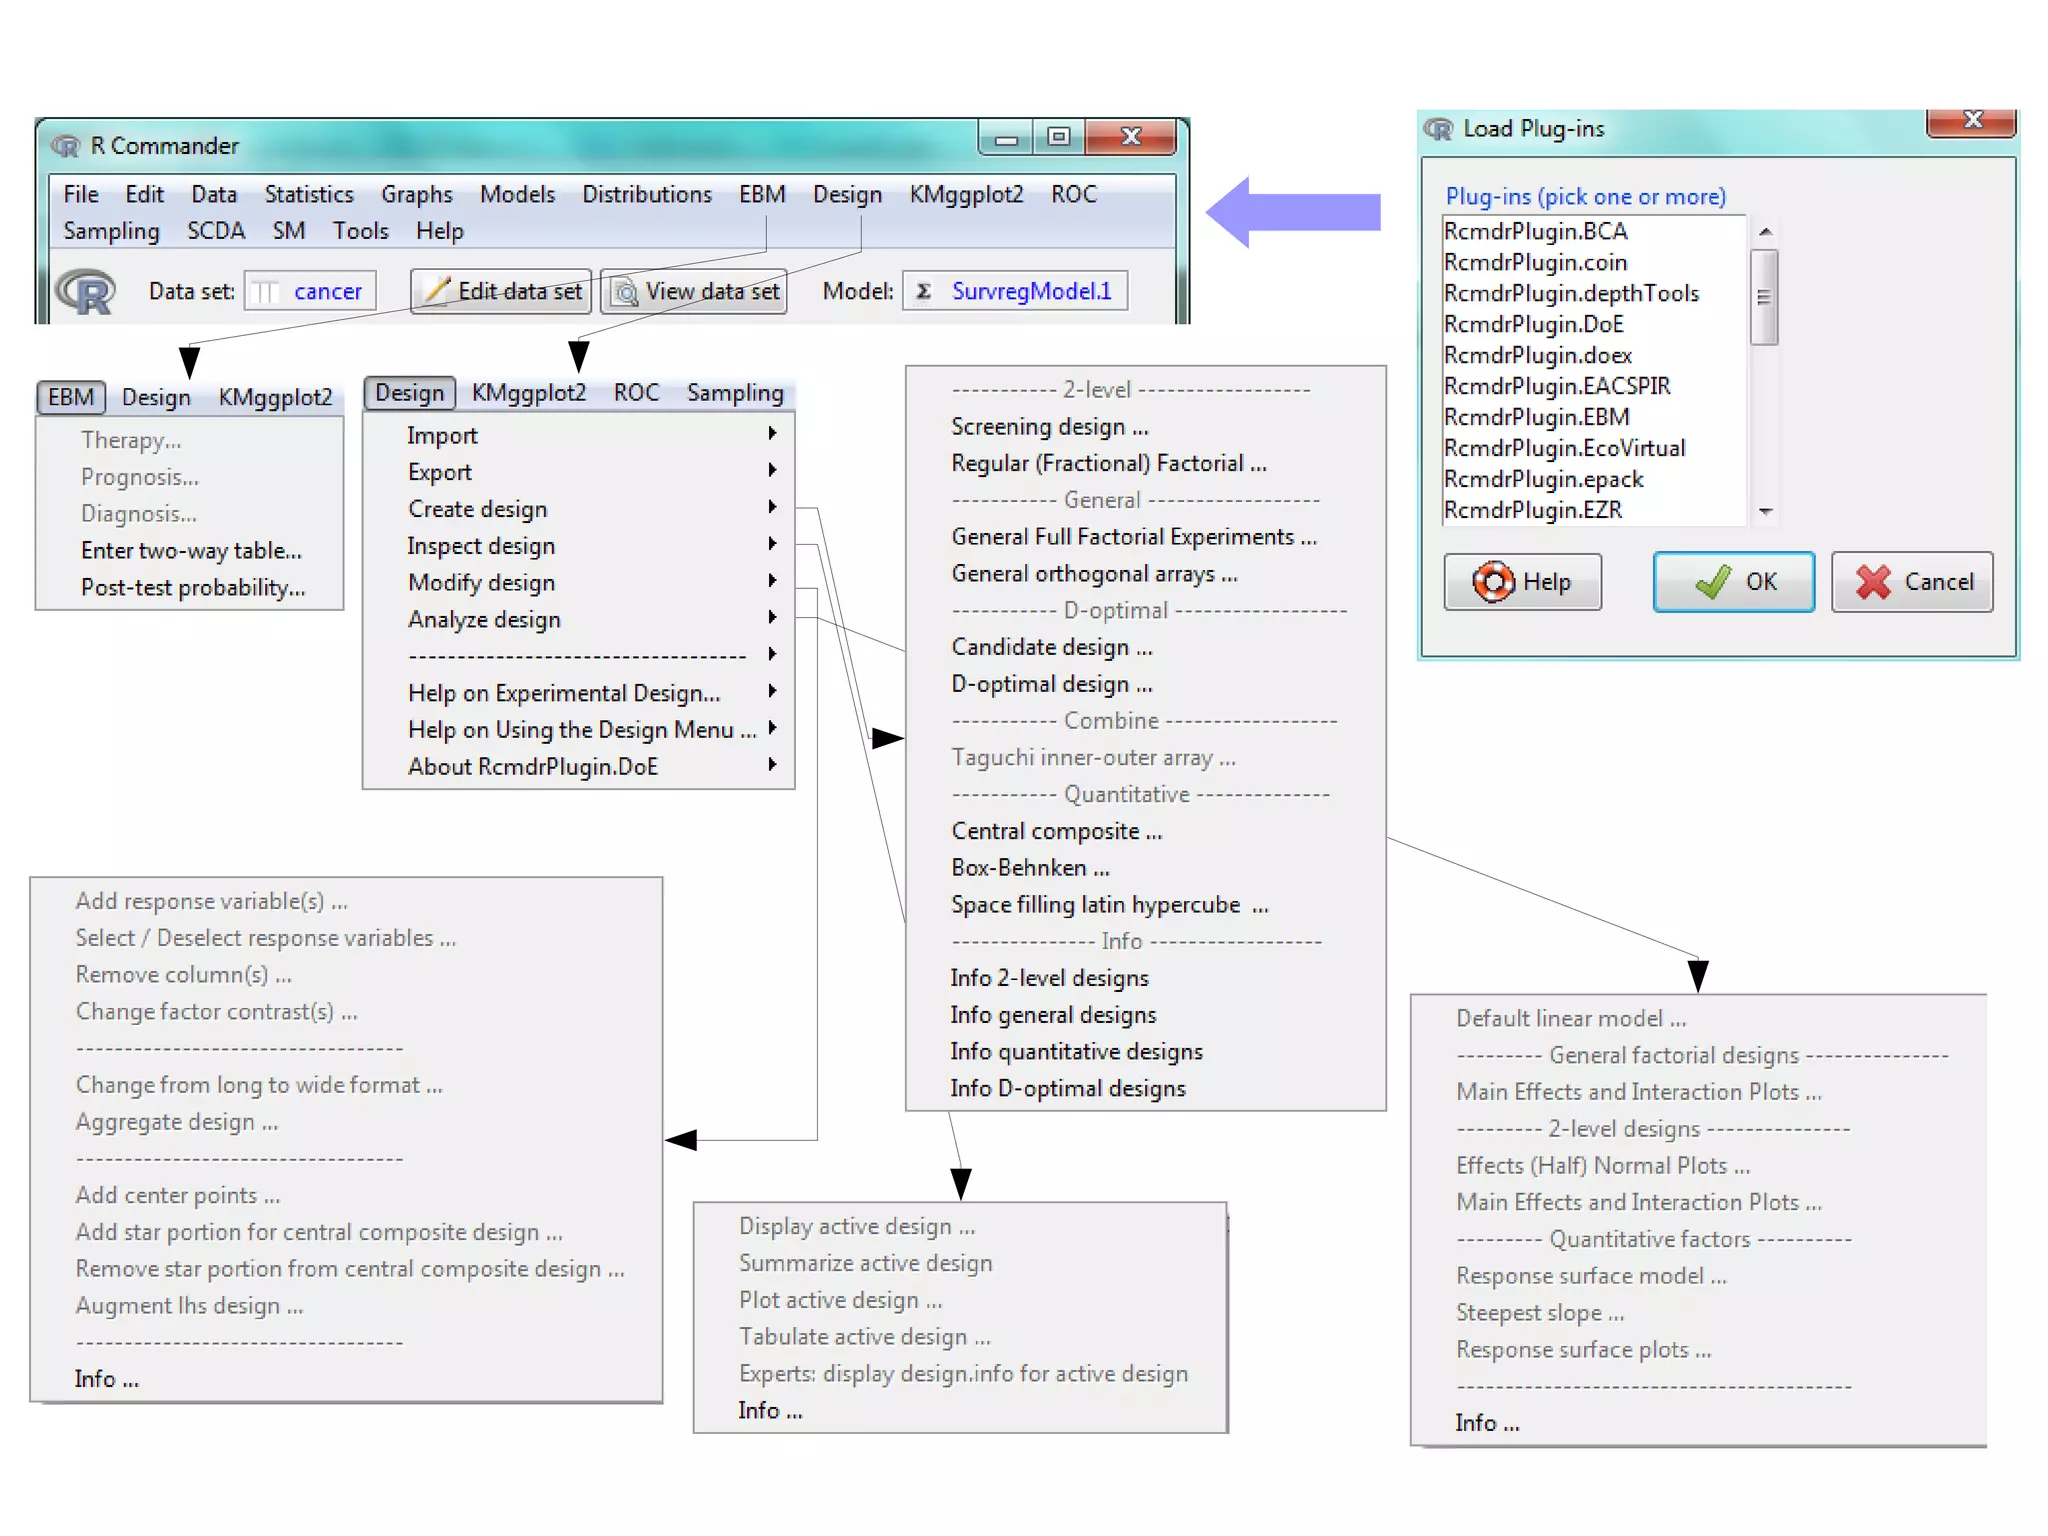Open the Sampling menu in R Commander
2048x1536 pixels.
point(111,231)
